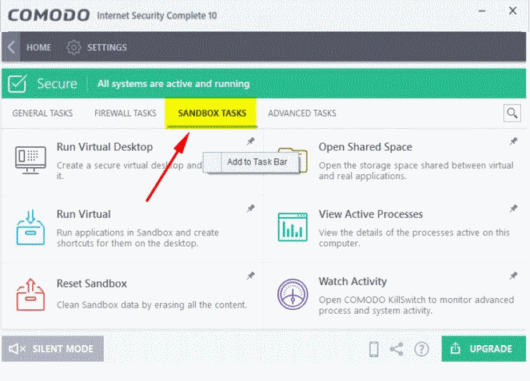Open the mobile phone icon
The image size is (530, 381).
pos(374,349)
